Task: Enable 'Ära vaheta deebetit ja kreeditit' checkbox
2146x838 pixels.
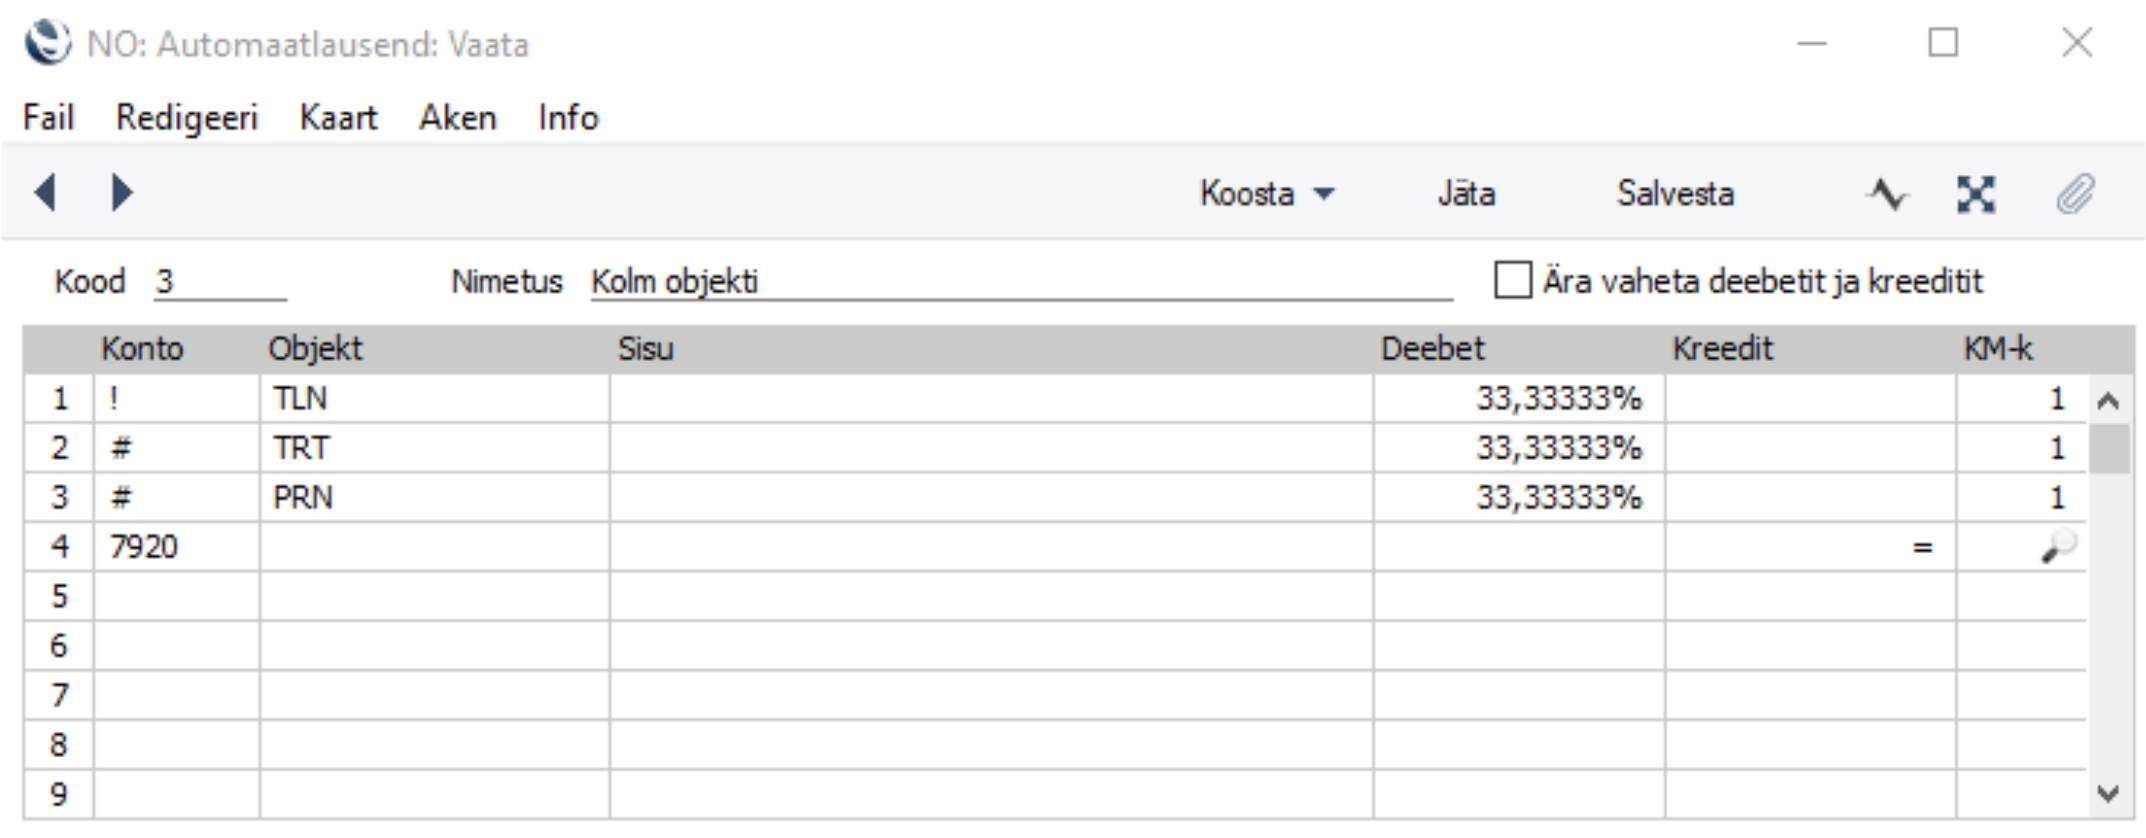Action: (1512, 281)
